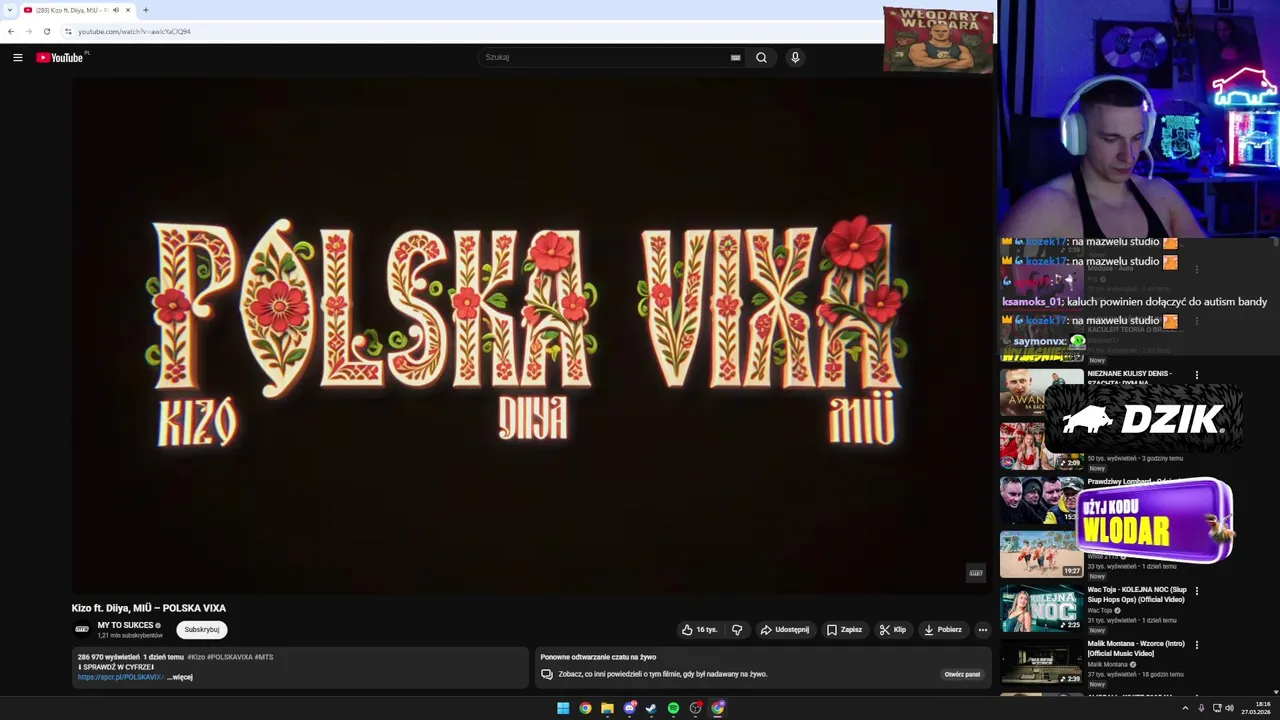Viewport: 1280px width, 720px height.
Task: Open more actions three-dot menu below video
Action: point(983,630)
